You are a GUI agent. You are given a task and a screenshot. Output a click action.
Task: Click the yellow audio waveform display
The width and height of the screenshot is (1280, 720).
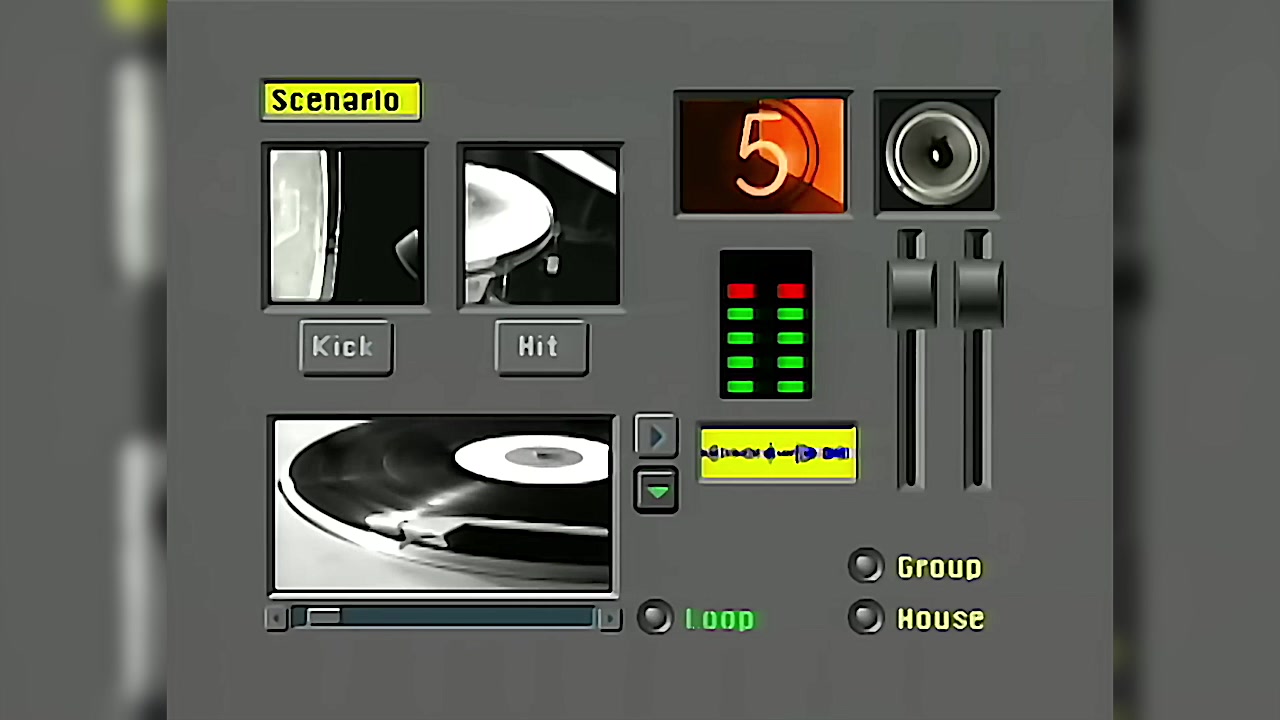point(777,454)
